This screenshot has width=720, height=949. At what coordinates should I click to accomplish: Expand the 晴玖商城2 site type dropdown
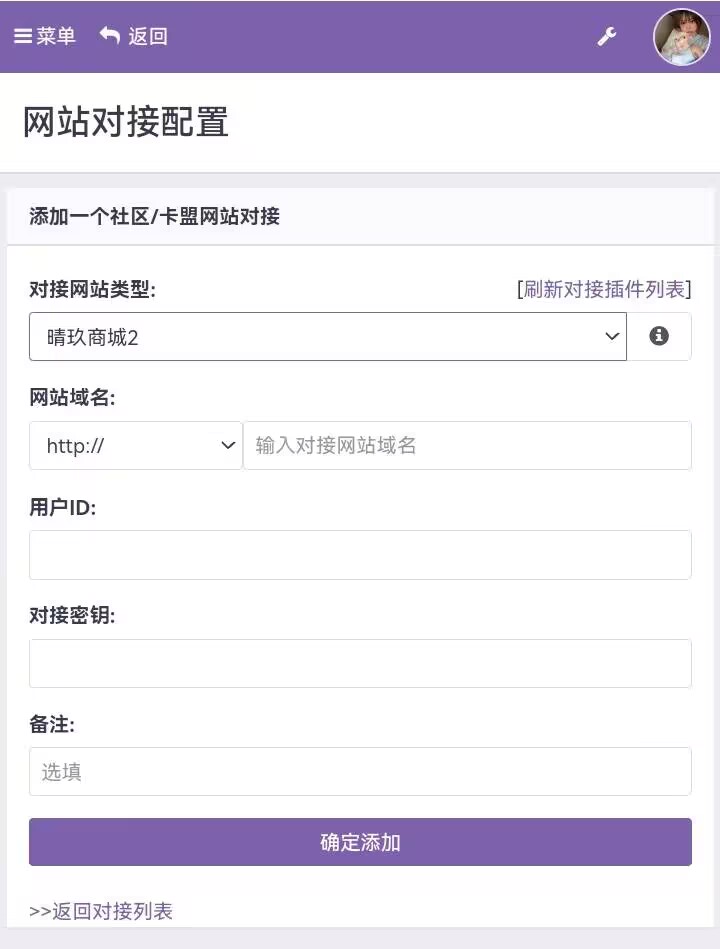tap(327, 337)
